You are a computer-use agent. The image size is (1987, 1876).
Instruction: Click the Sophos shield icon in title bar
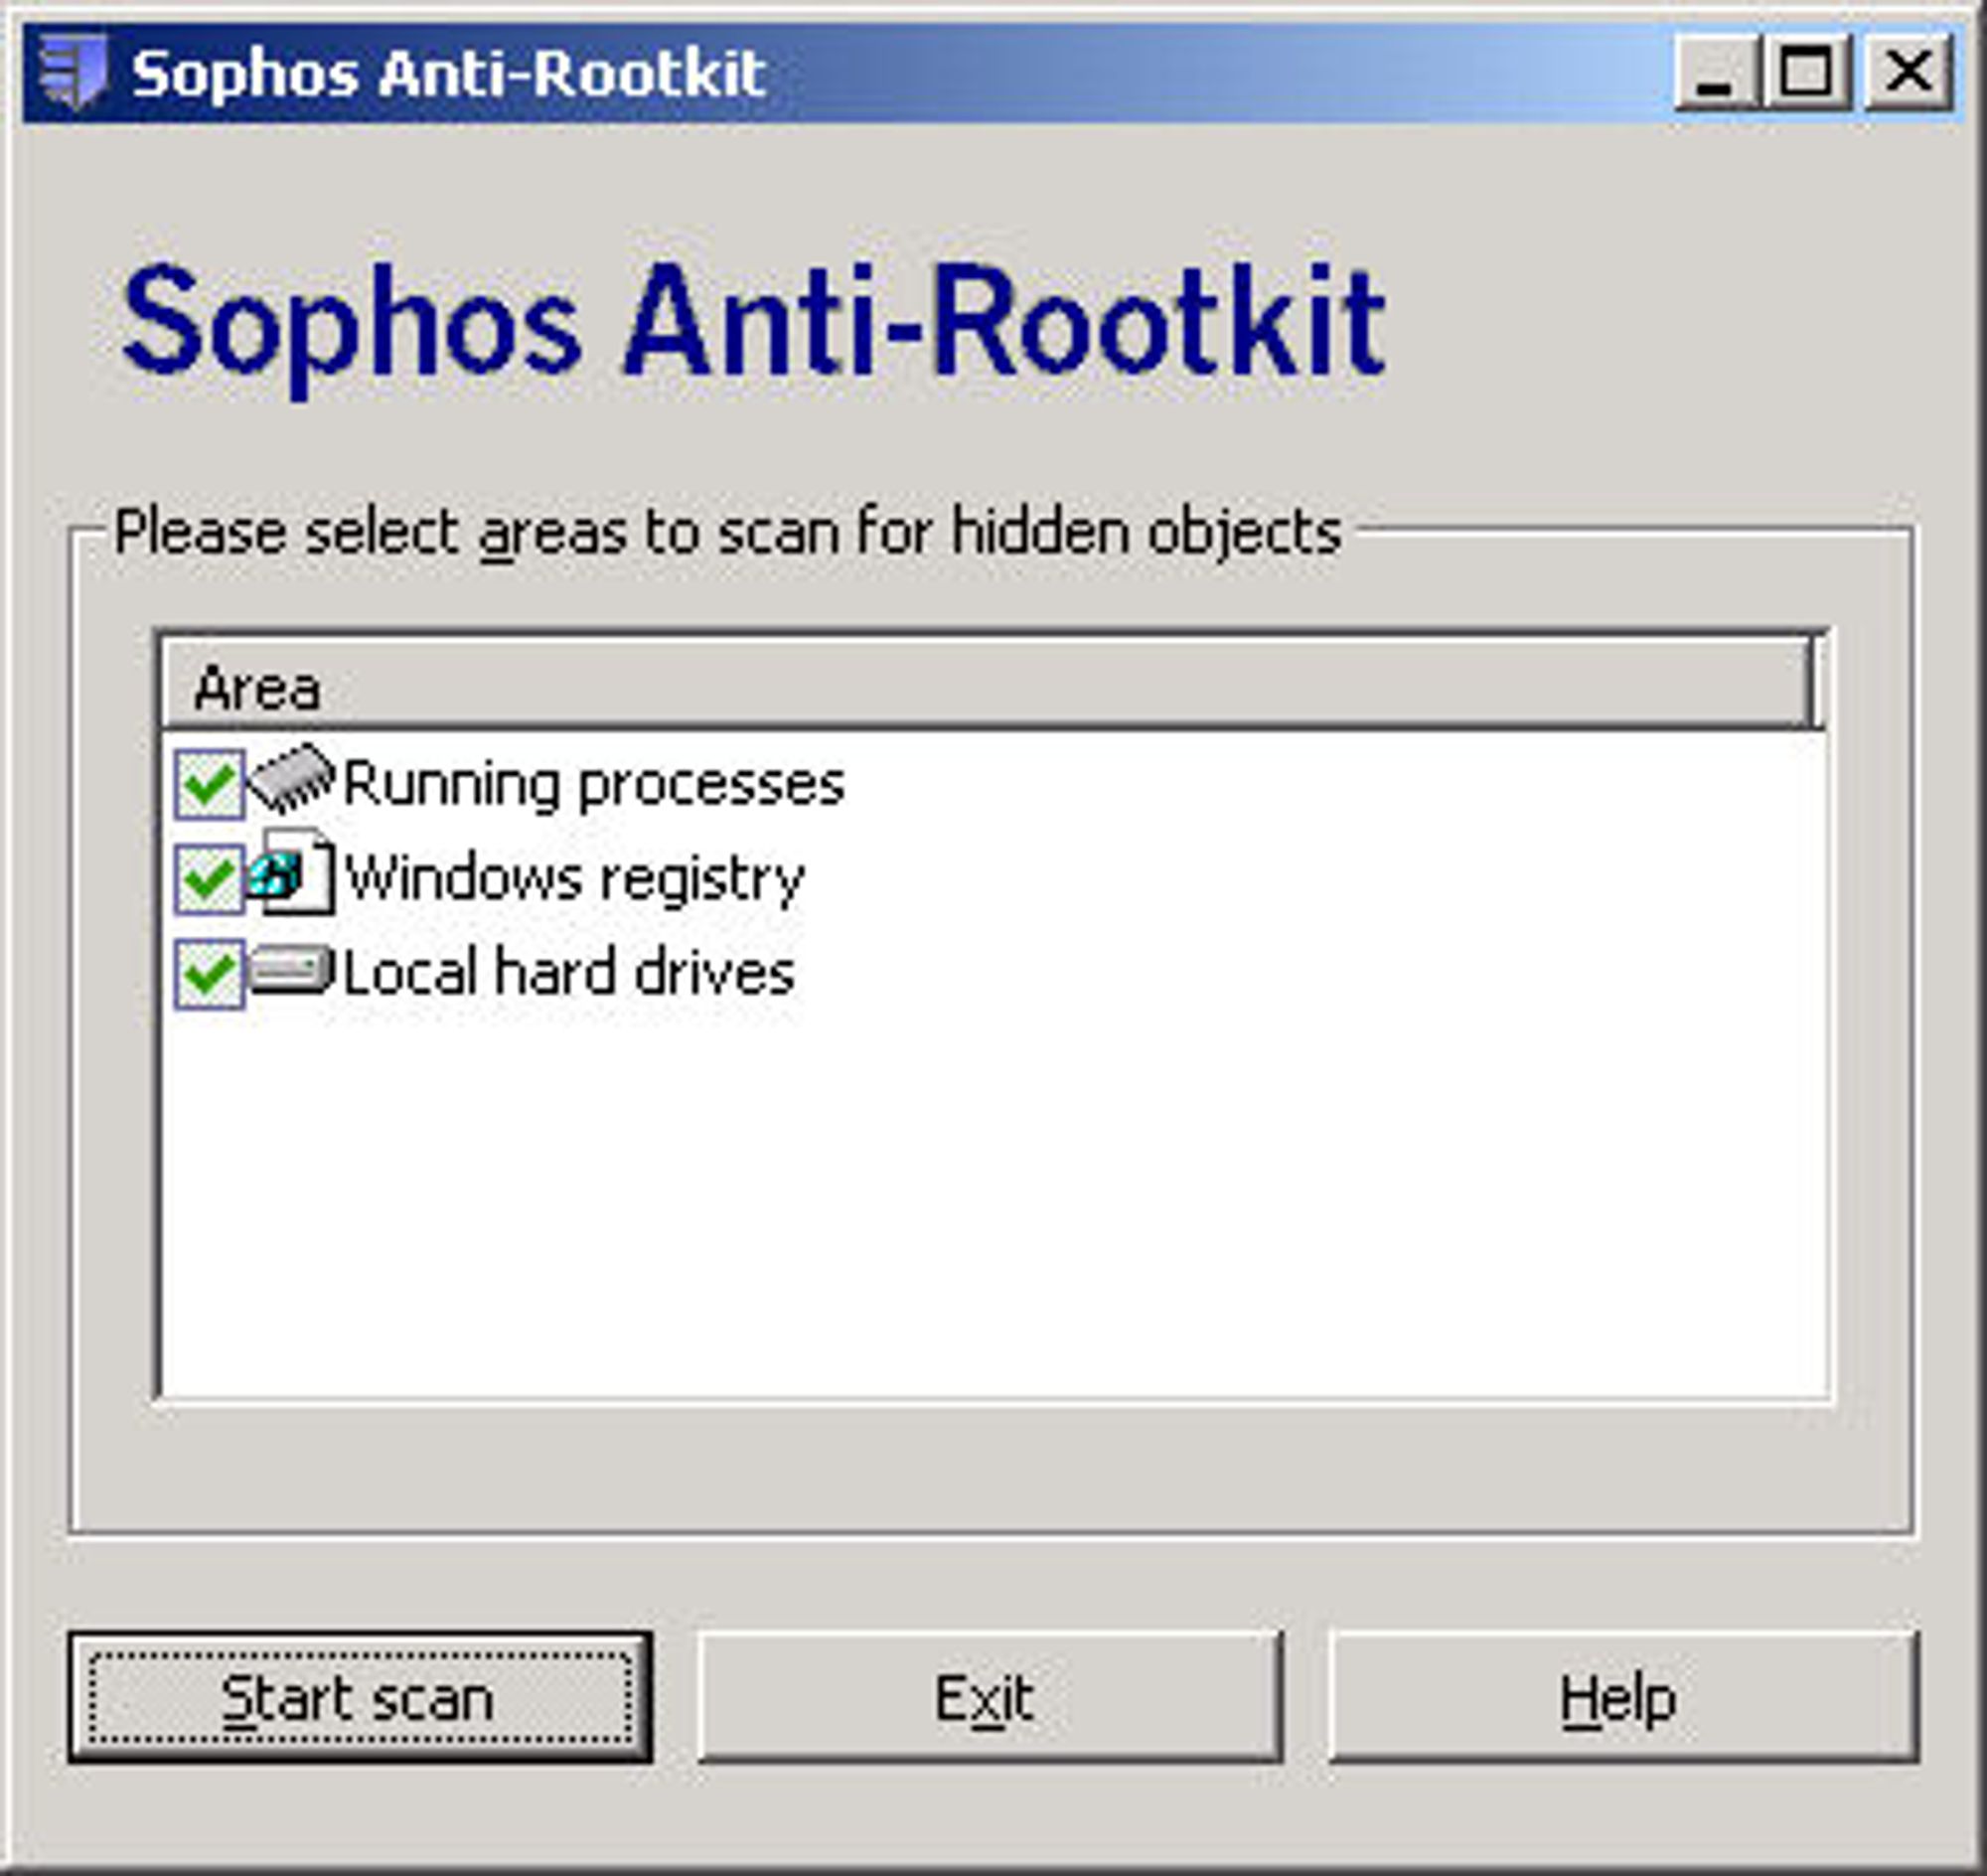(x=72, y=71)
